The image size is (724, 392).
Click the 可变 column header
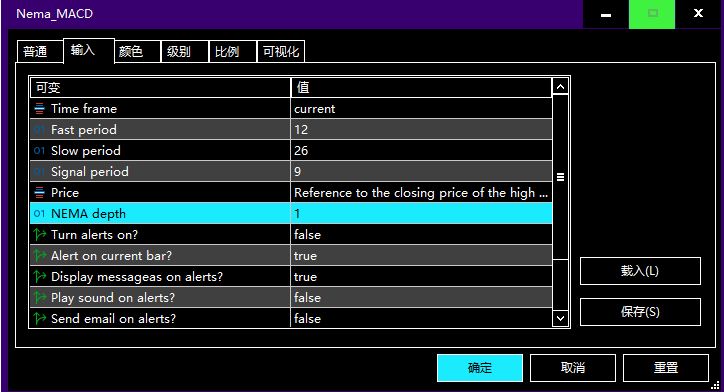point(160,87)
